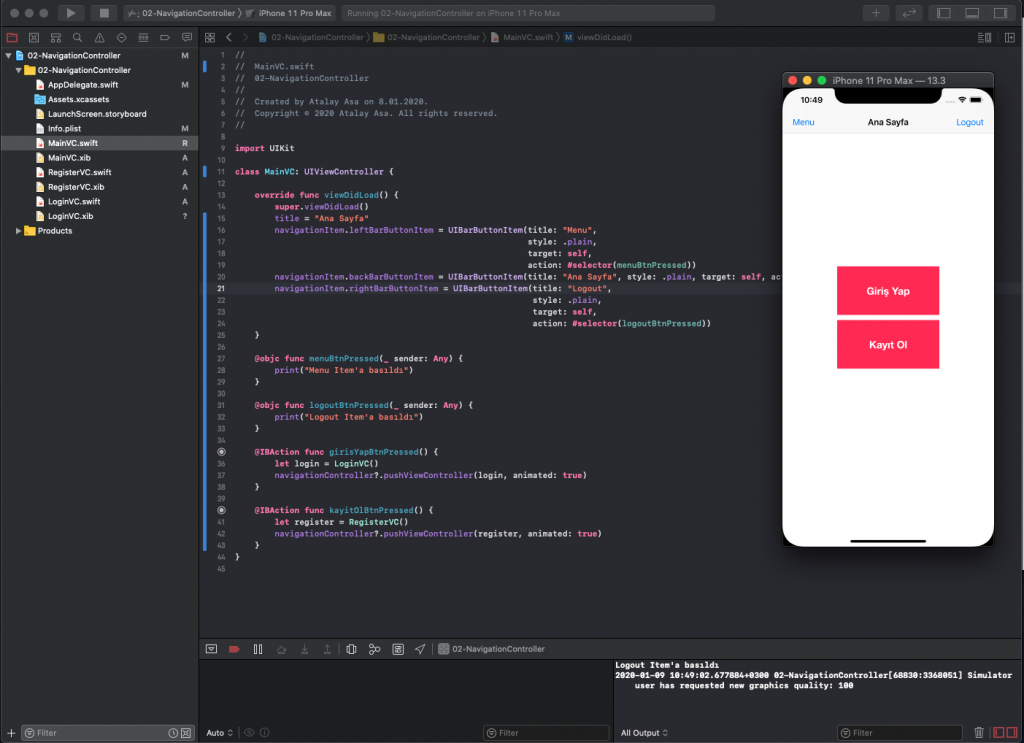The height and width of the screenshot is (743, 1024).
Task: Focus the variables view Filter field
Action: point(546,733)
